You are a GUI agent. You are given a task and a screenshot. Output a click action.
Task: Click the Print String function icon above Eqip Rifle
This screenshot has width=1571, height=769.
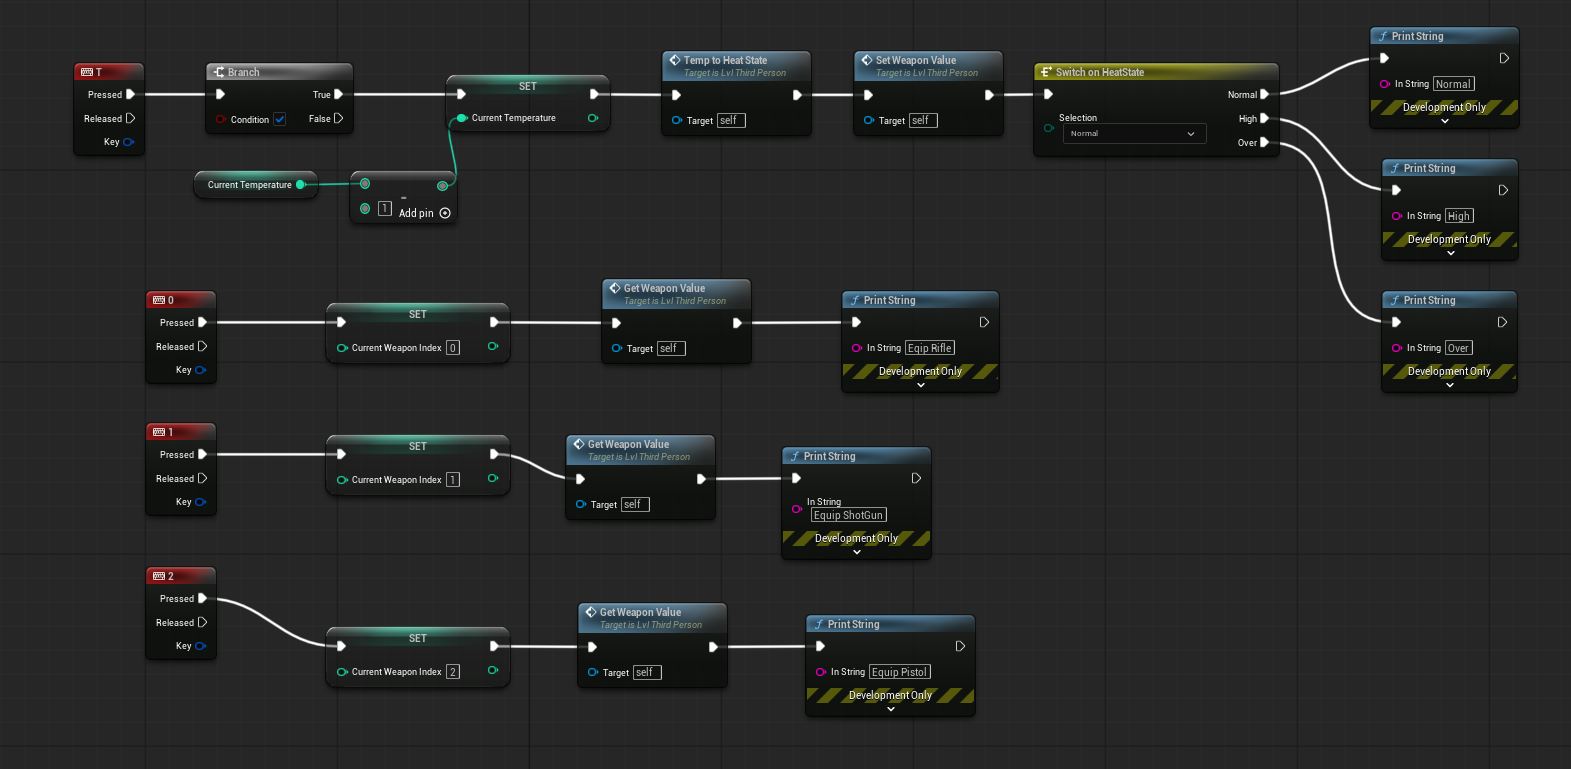[x=855, y=300]
